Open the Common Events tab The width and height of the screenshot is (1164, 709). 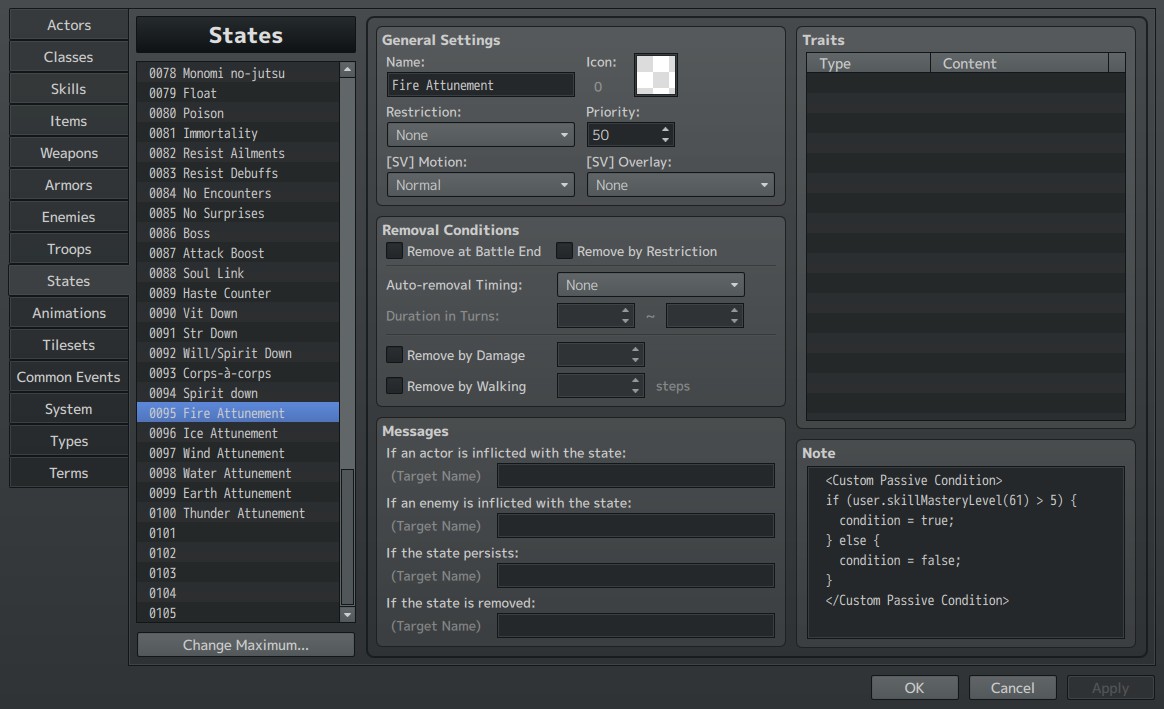[68, 377]
